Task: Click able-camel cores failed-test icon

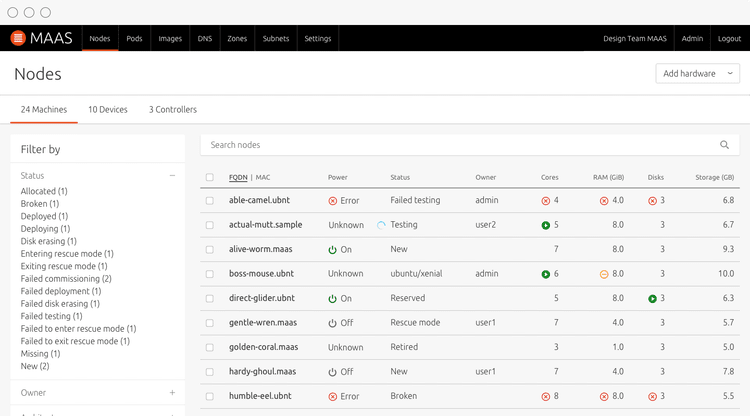Action: (x=545, y=201)
